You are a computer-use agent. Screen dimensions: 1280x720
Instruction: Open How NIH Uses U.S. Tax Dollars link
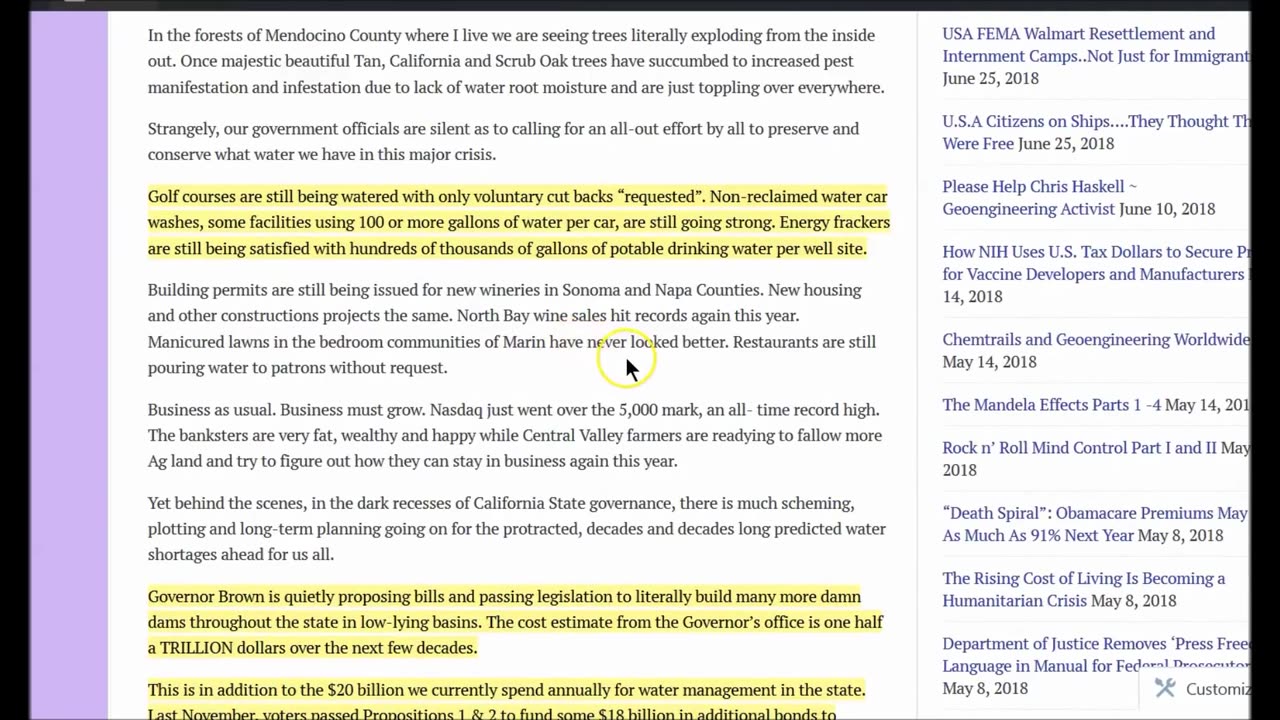click(x=1096, y=263)
